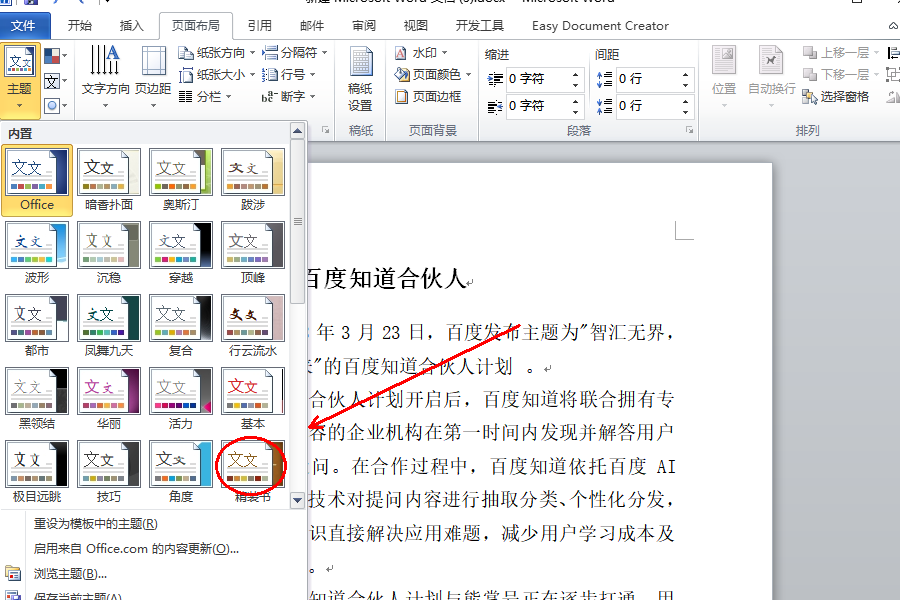
Task: Decrease right indent with down stepper
Action: pos(576,111)
